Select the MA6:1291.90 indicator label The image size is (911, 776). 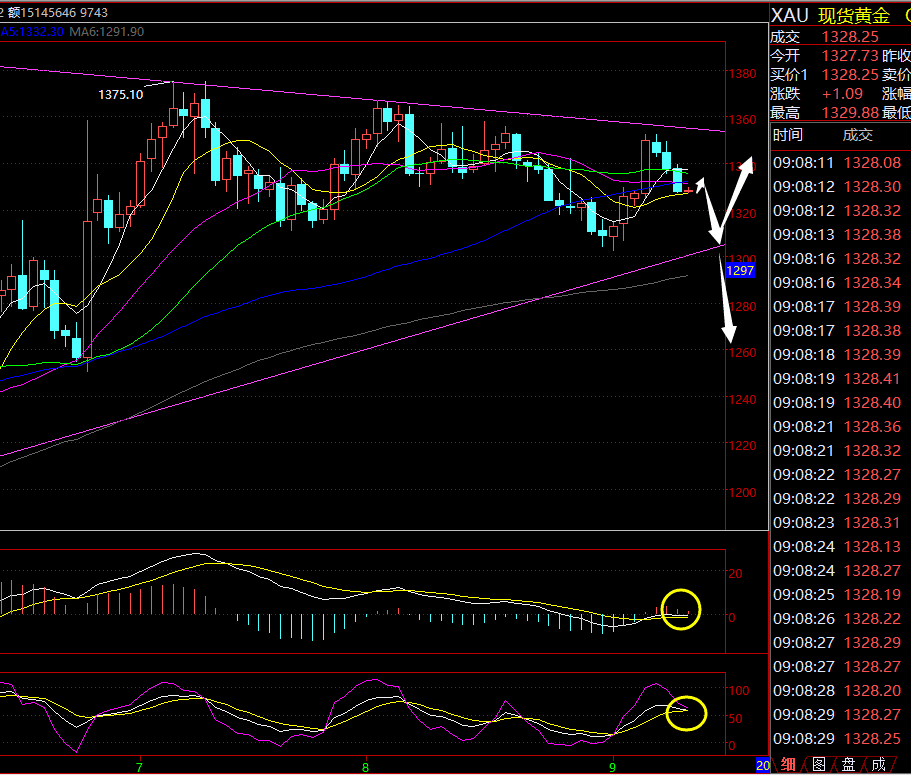pos(106,32)
